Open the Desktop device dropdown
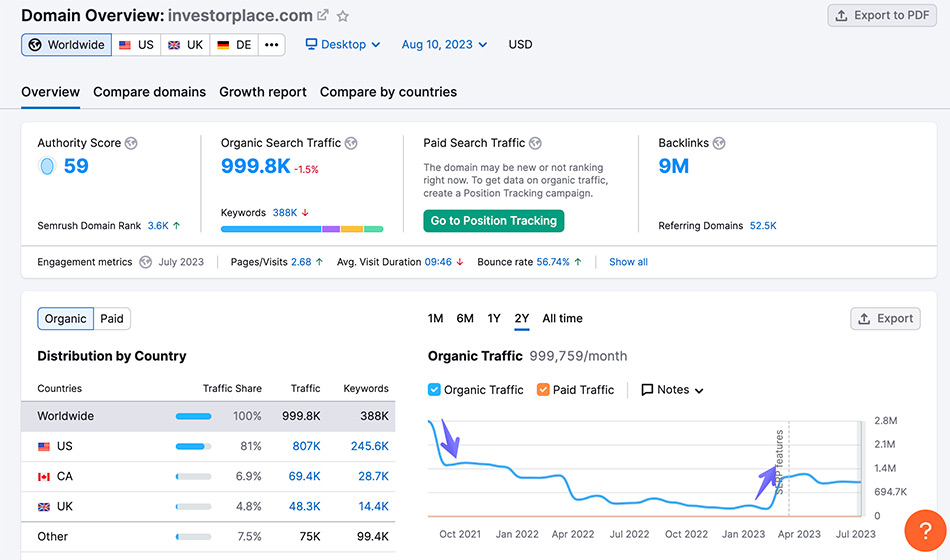Viewport: 950px width, 560px height. click(x=343, y=44)
